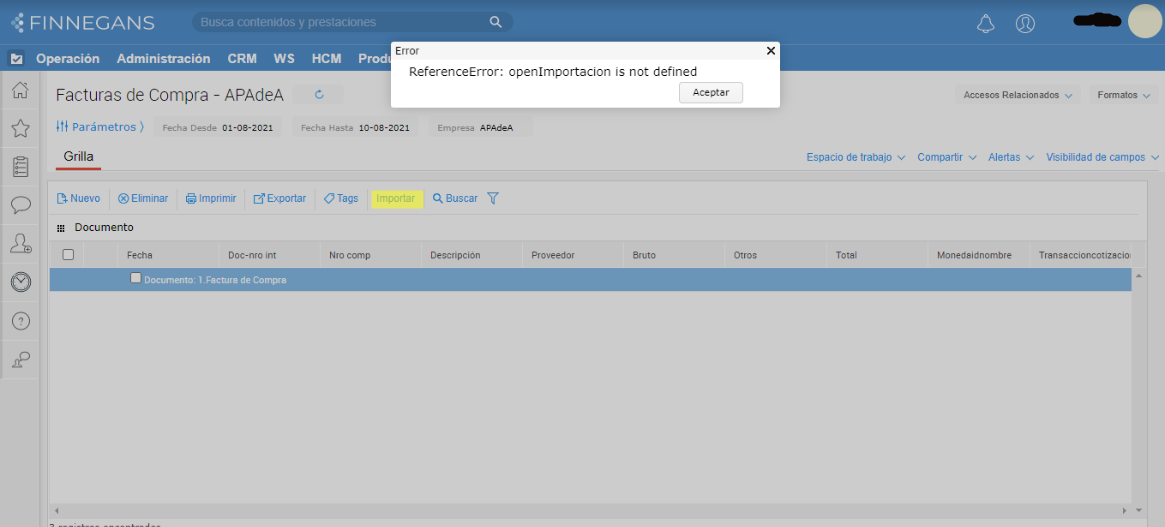Viewport: 1165px width, 527px height.
Task: Check the Documento Factura de Compra row
Action: tap(136, 279)
